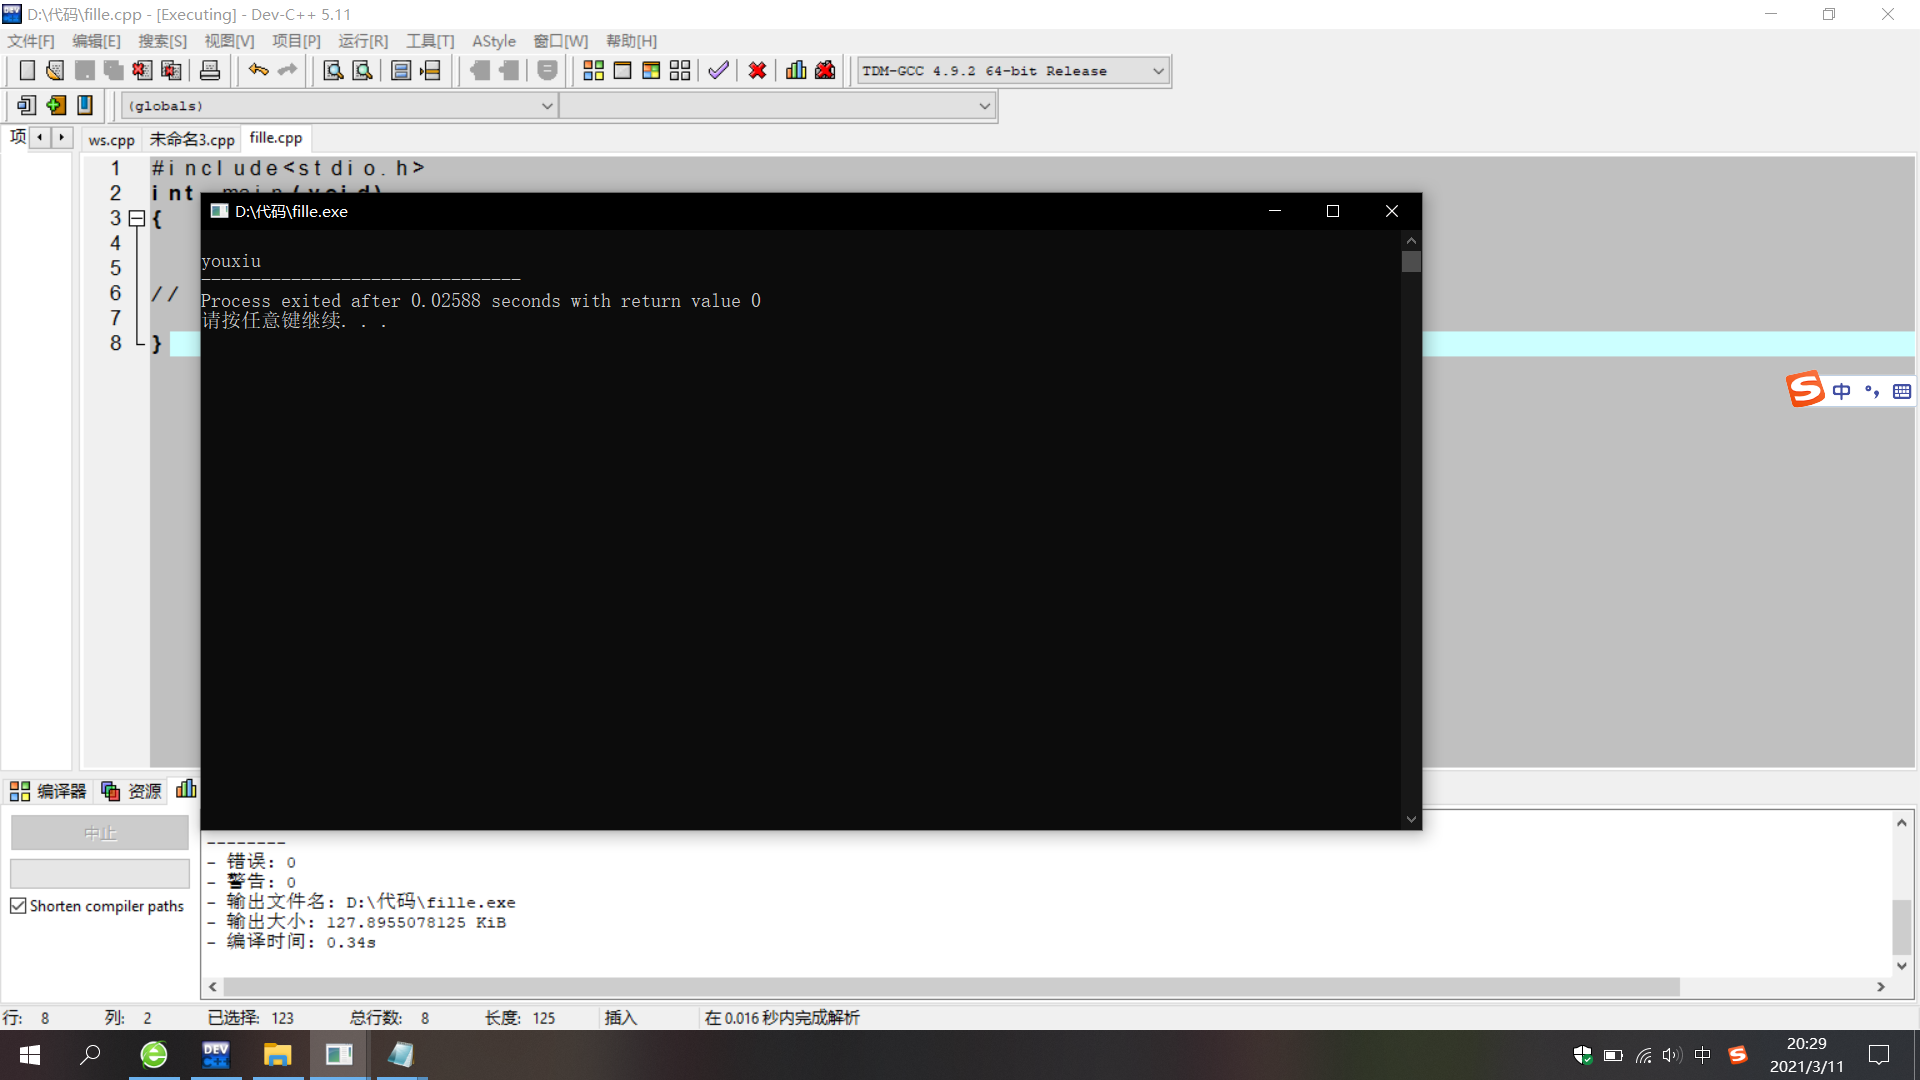Click the Find magnifier icon
This screenshot has height=1080, width=1920.
pyautogui.click(x=333, y=70)
